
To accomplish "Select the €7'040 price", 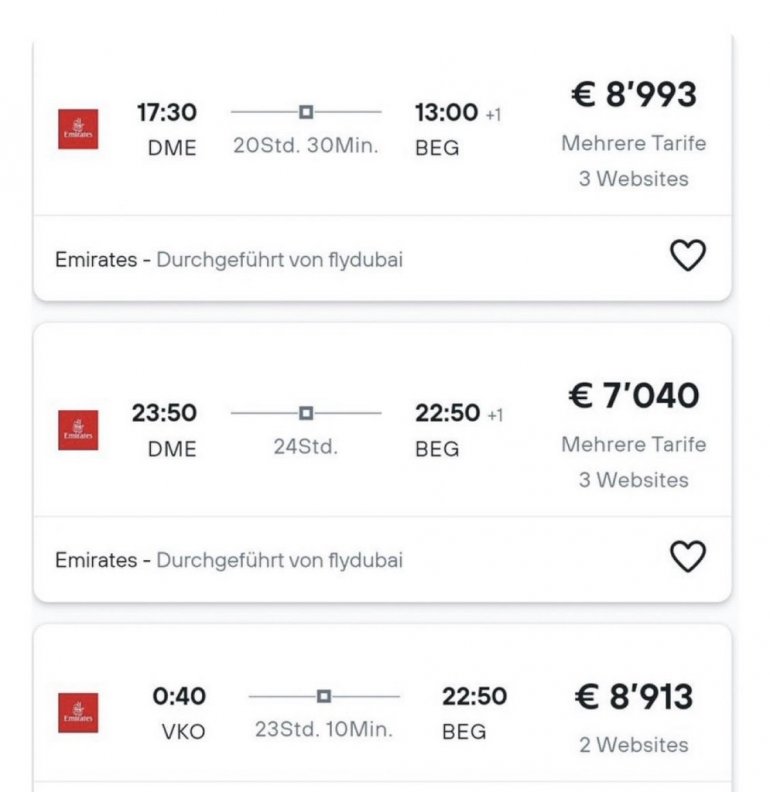I will [x=633, y=396].
